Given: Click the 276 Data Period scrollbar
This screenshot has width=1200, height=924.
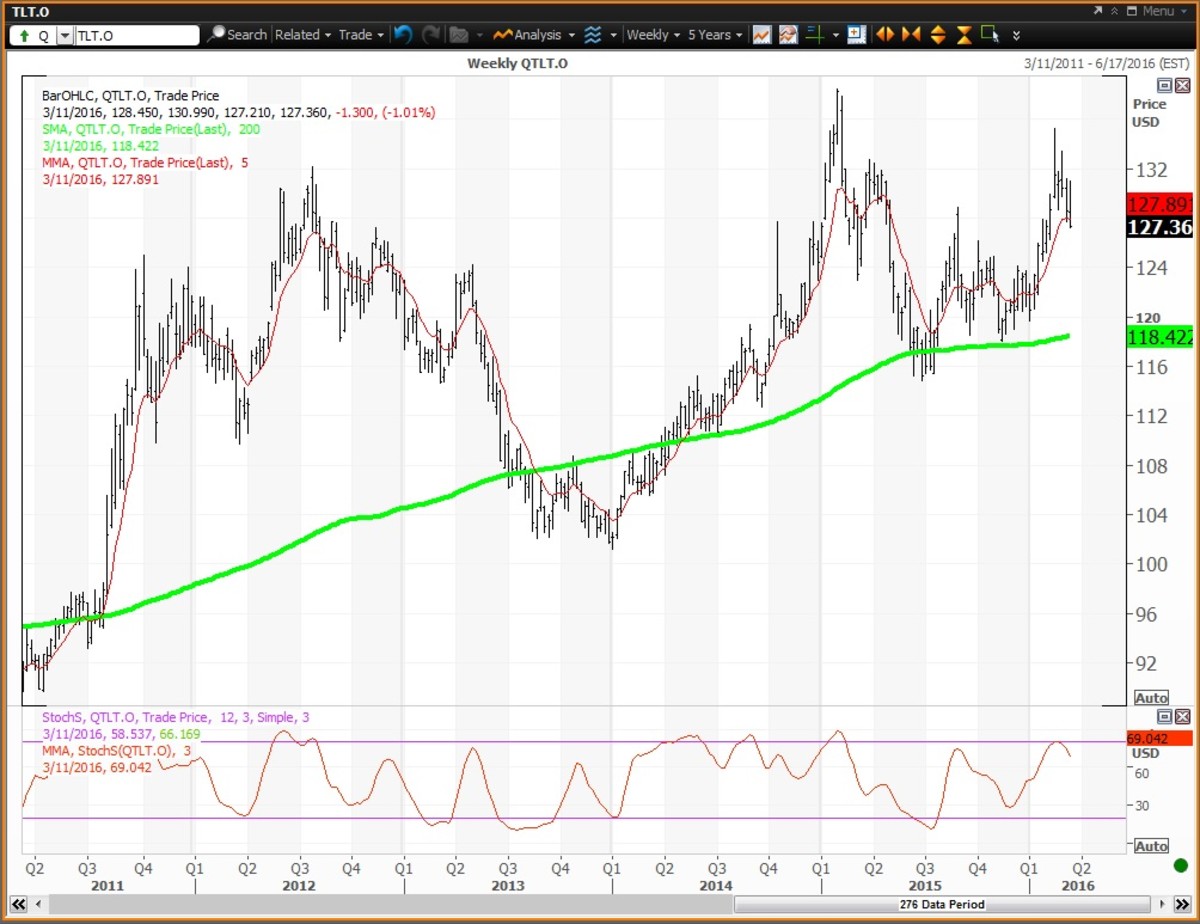Looking at the screenshot, I should (x=940, y=906).
